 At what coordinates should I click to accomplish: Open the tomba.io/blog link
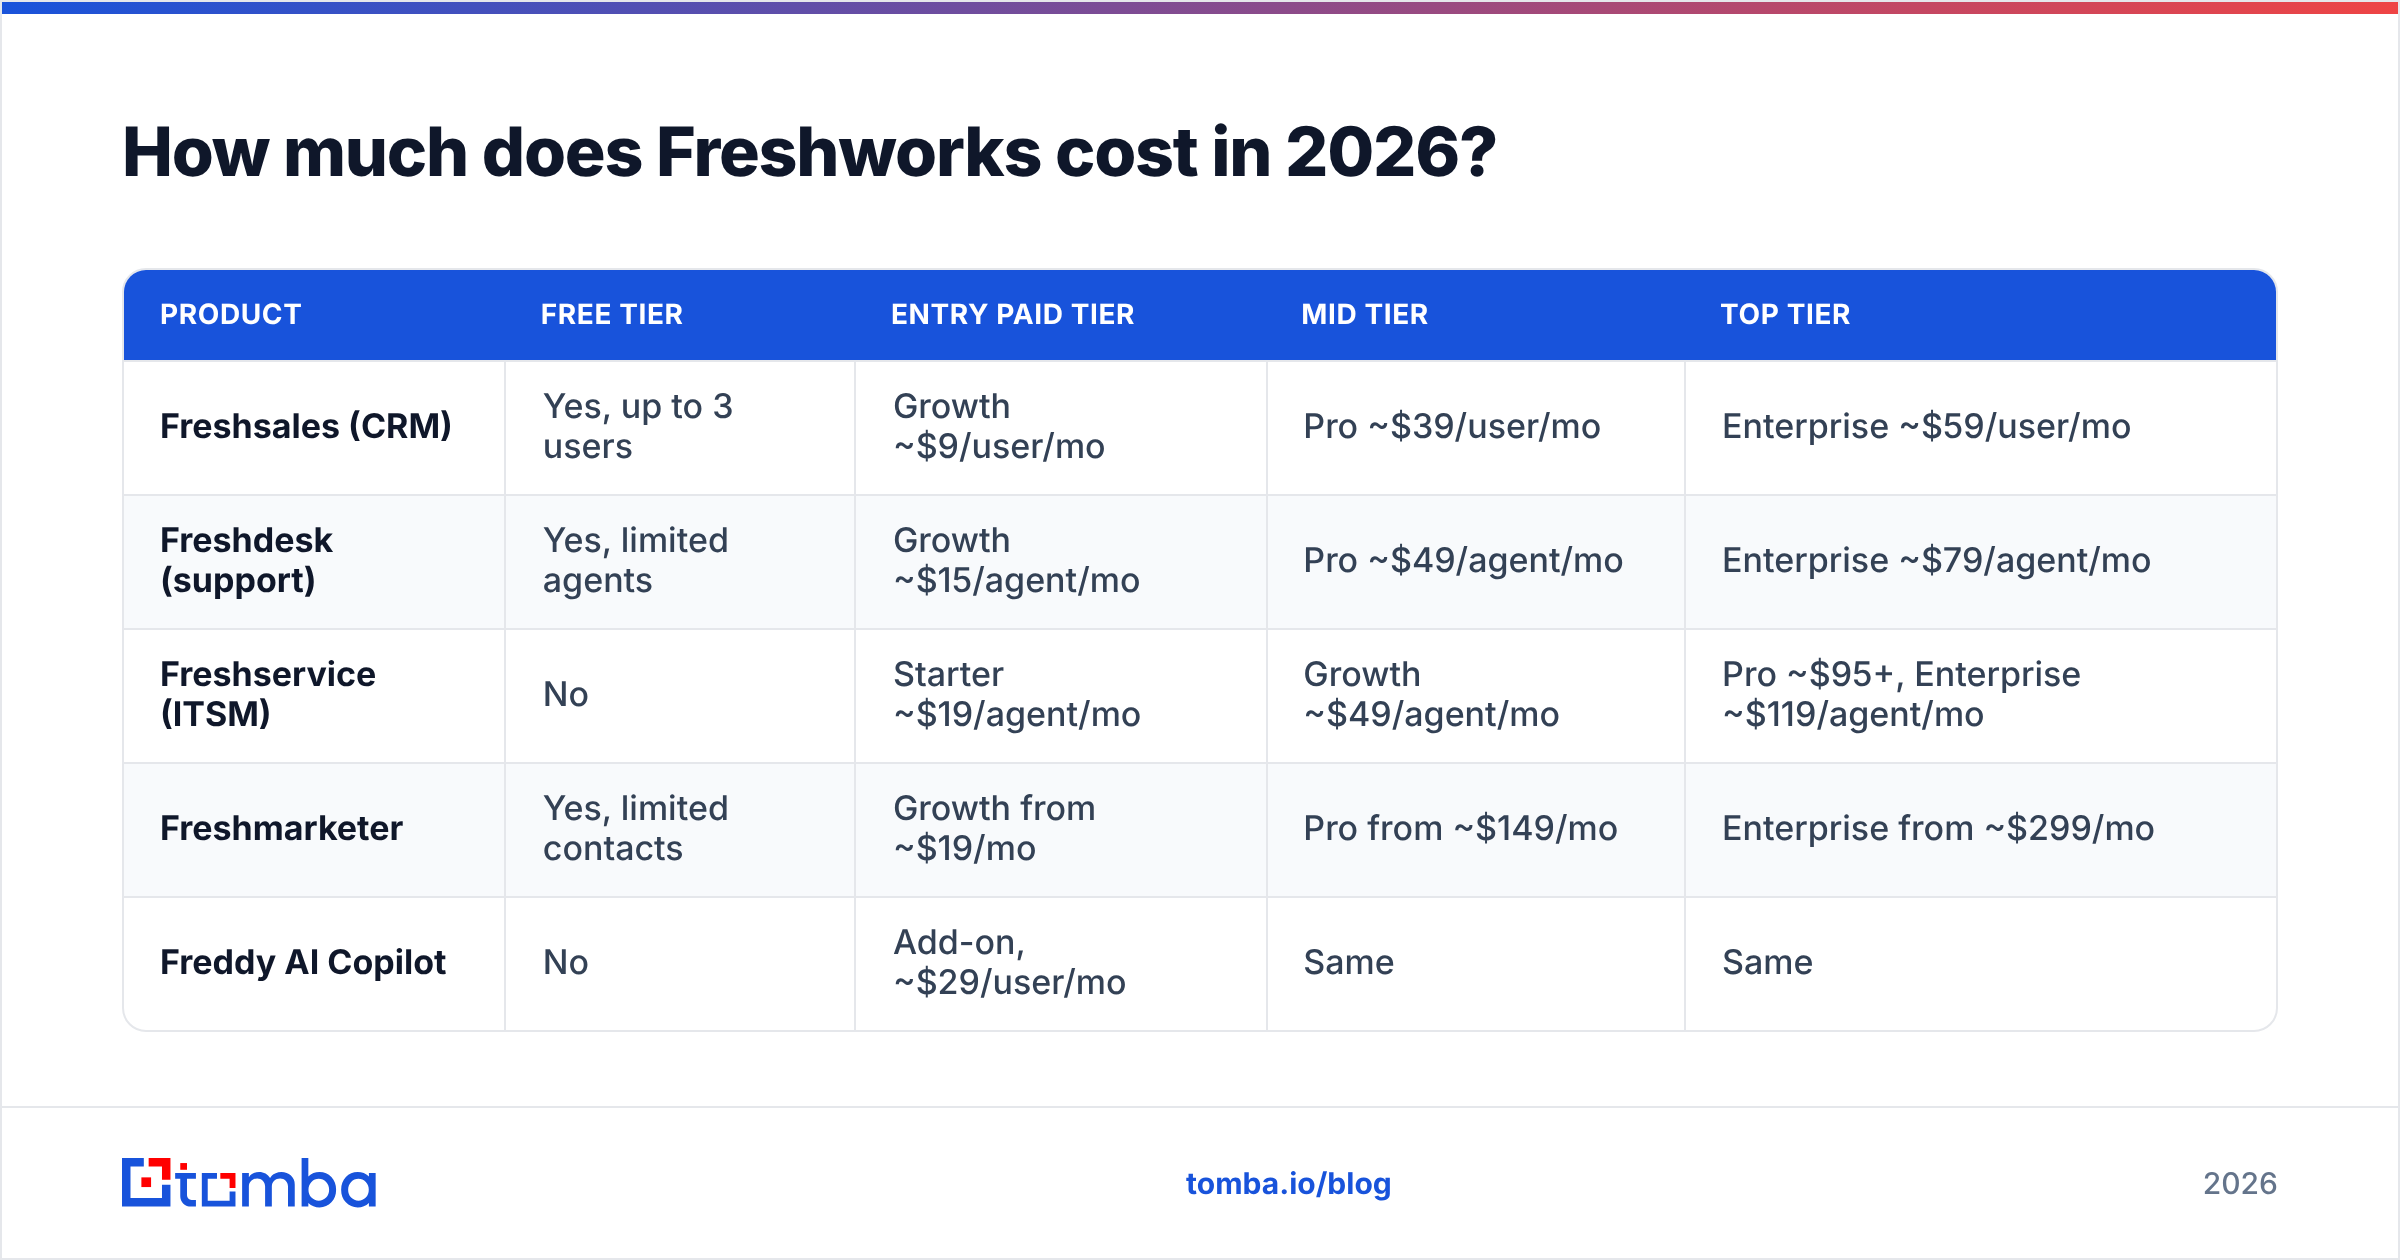tap(1288, 1184)
